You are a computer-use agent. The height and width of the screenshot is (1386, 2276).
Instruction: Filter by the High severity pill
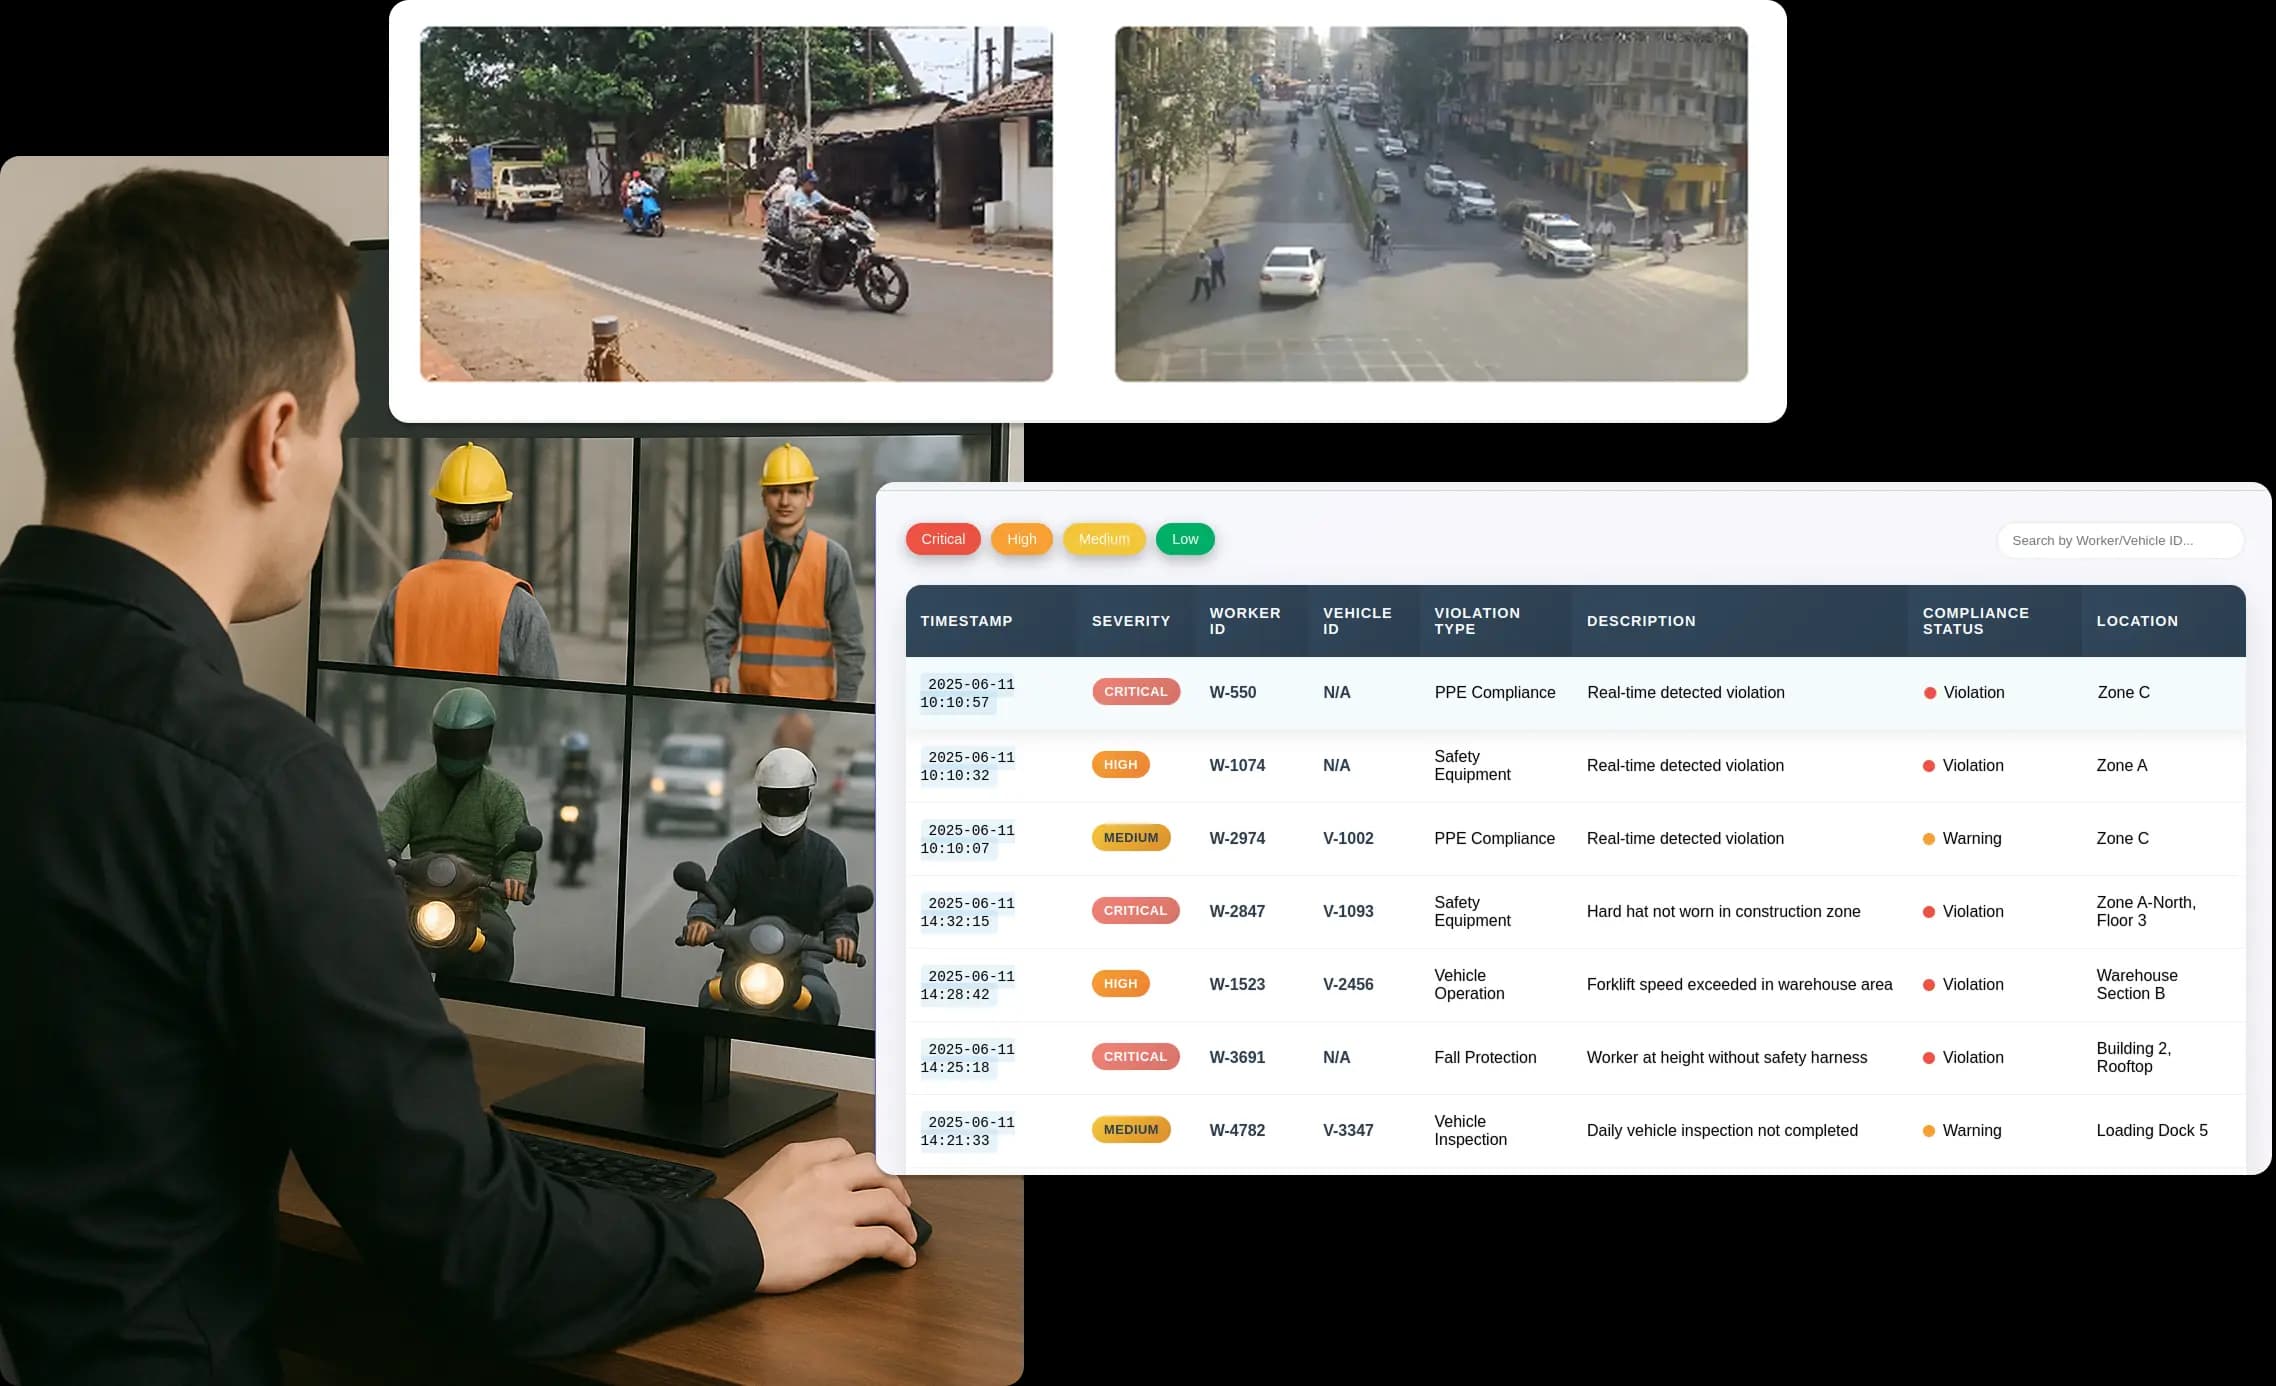(1021, 539)
